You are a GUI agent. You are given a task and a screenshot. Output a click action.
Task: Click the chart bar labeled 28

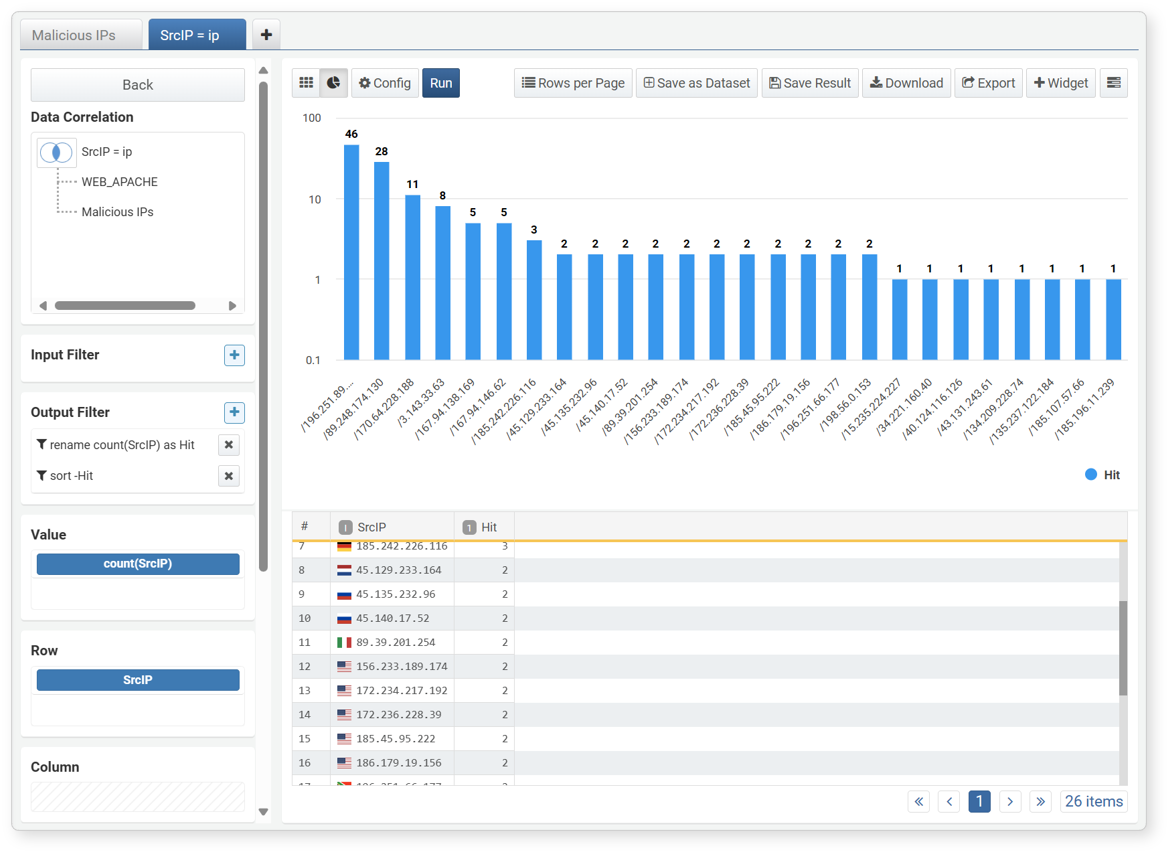[382, 261]
